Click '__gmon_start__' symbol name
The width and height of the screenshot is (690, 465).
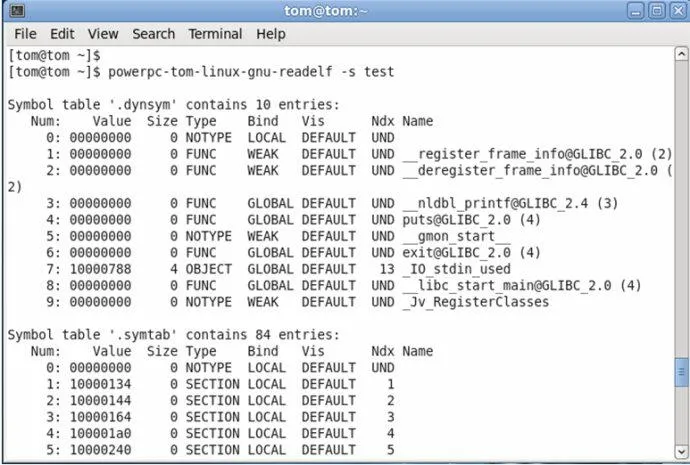click(x=456, y=236)
